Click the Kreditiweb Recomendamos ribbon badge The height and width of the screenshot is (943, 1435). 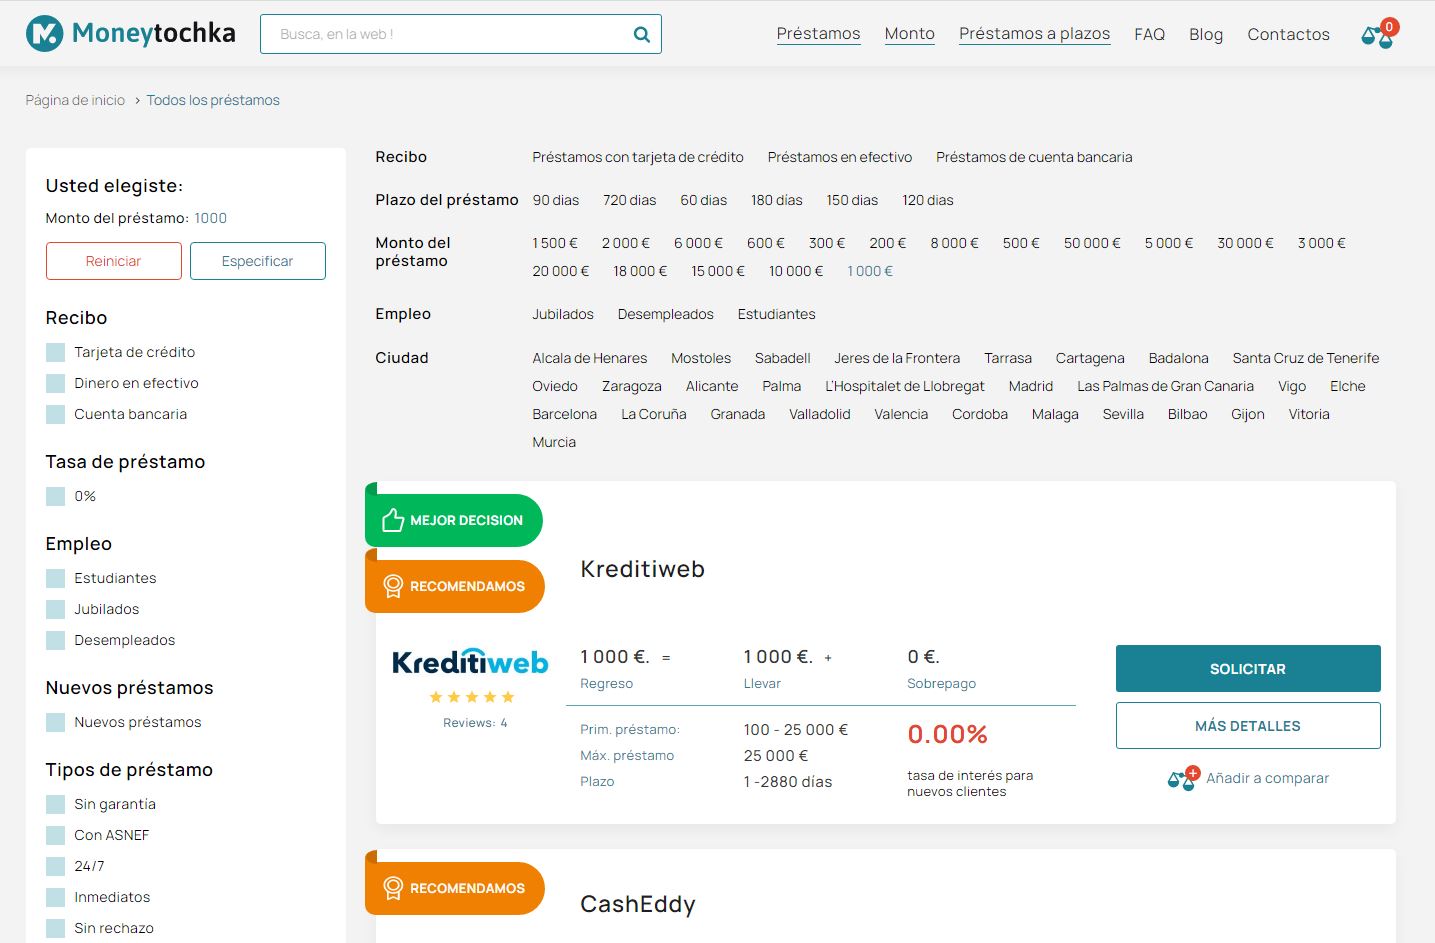click(x=455, y=586)
